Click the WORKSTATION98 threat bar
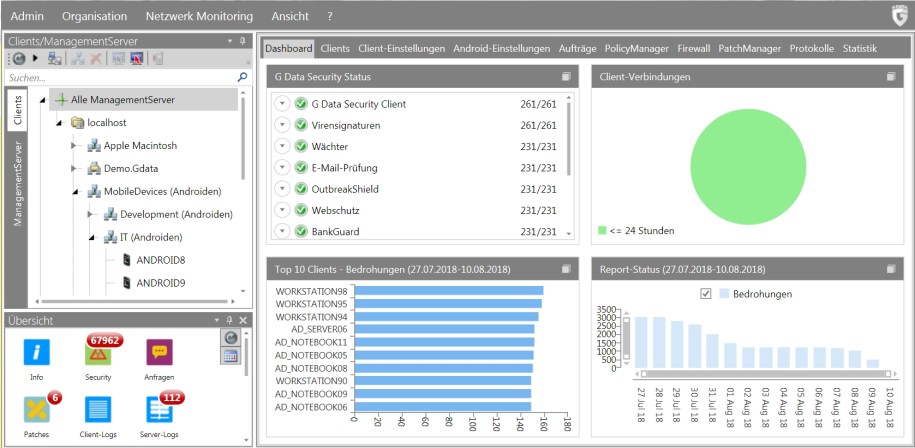 (x=449, y=290)
